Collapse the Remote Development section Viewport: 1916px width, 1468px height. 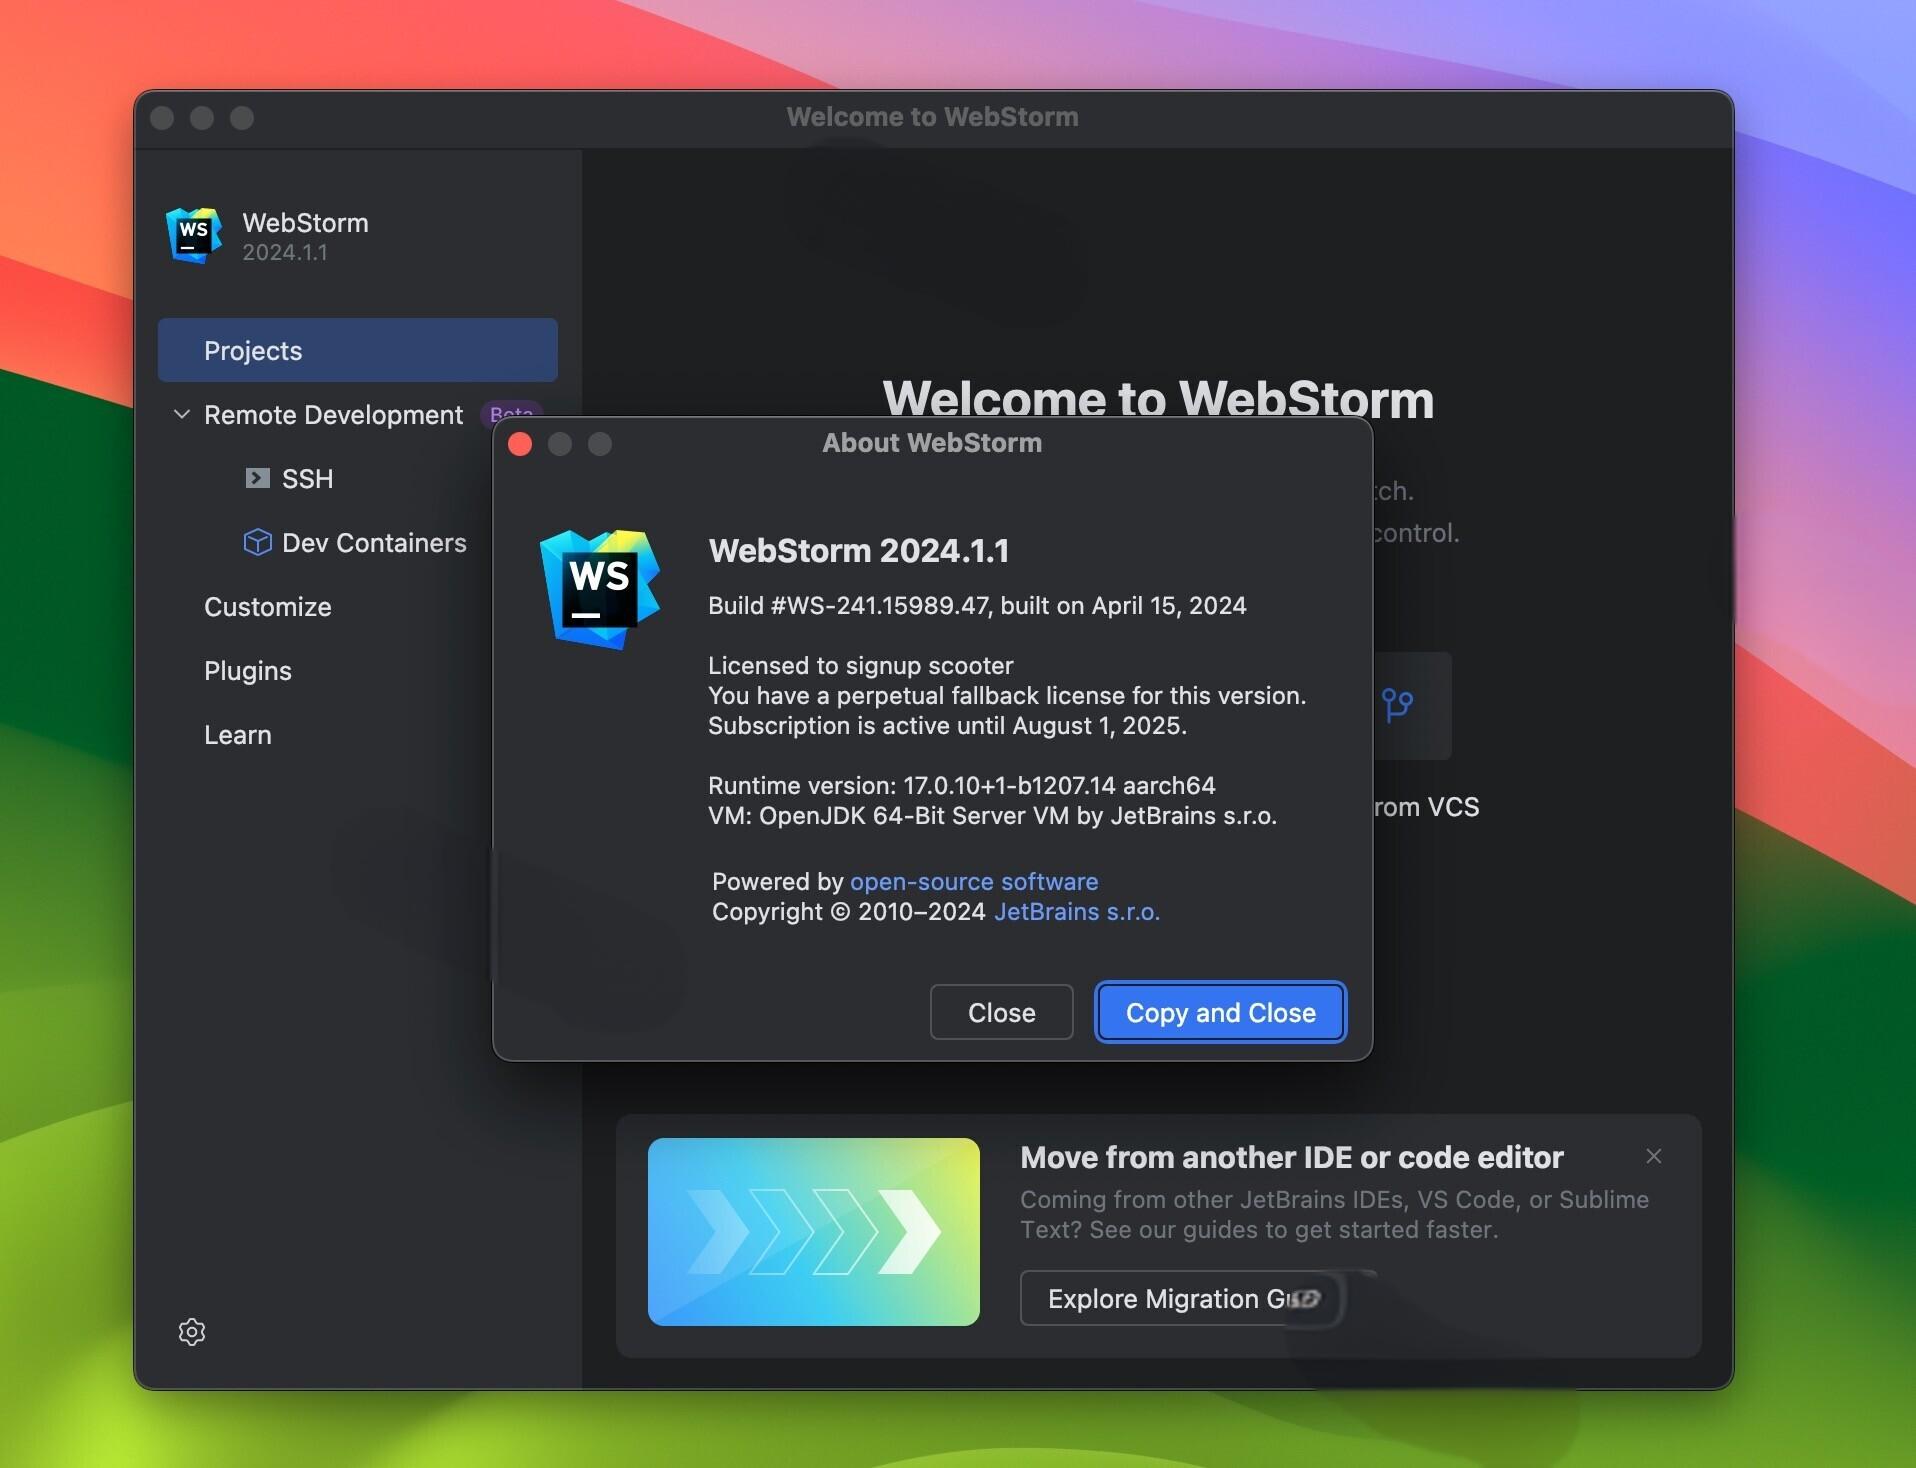181,414
